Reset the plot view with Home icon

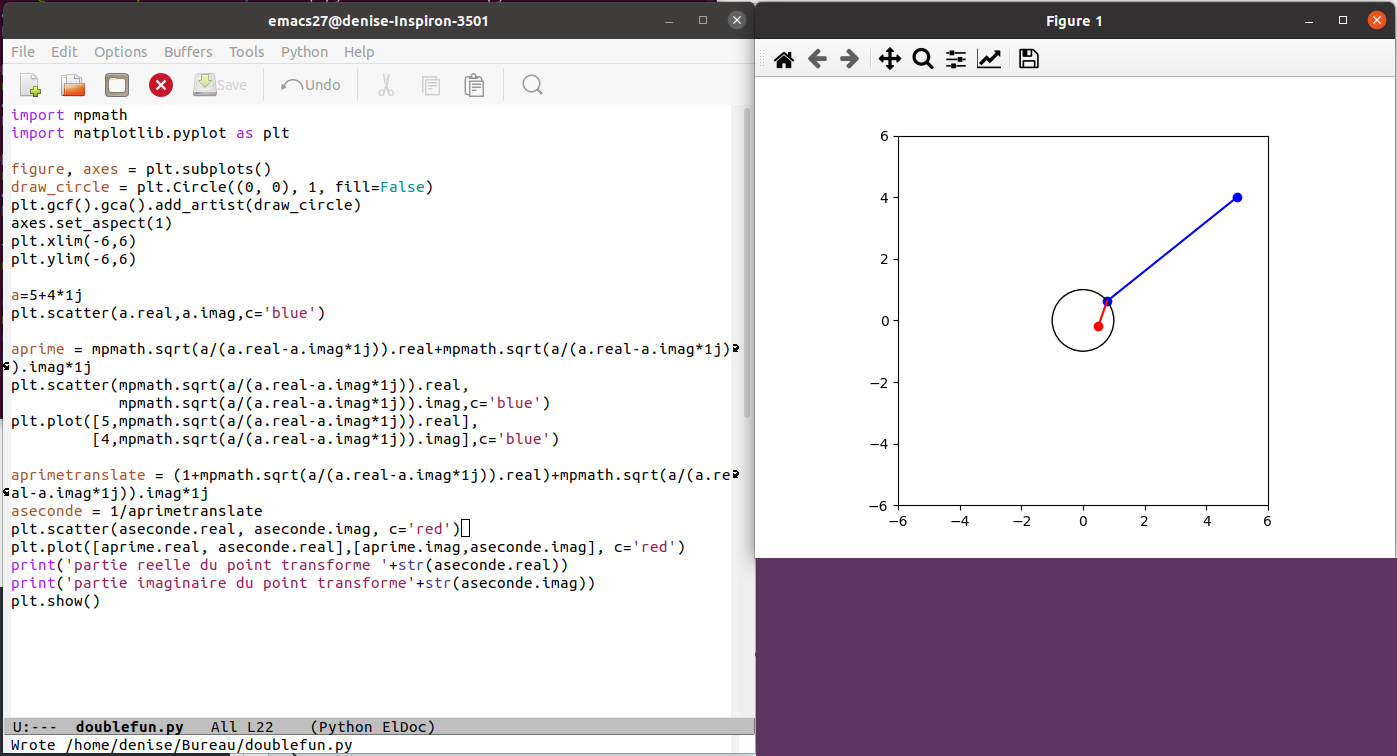(x=784, y=60)
